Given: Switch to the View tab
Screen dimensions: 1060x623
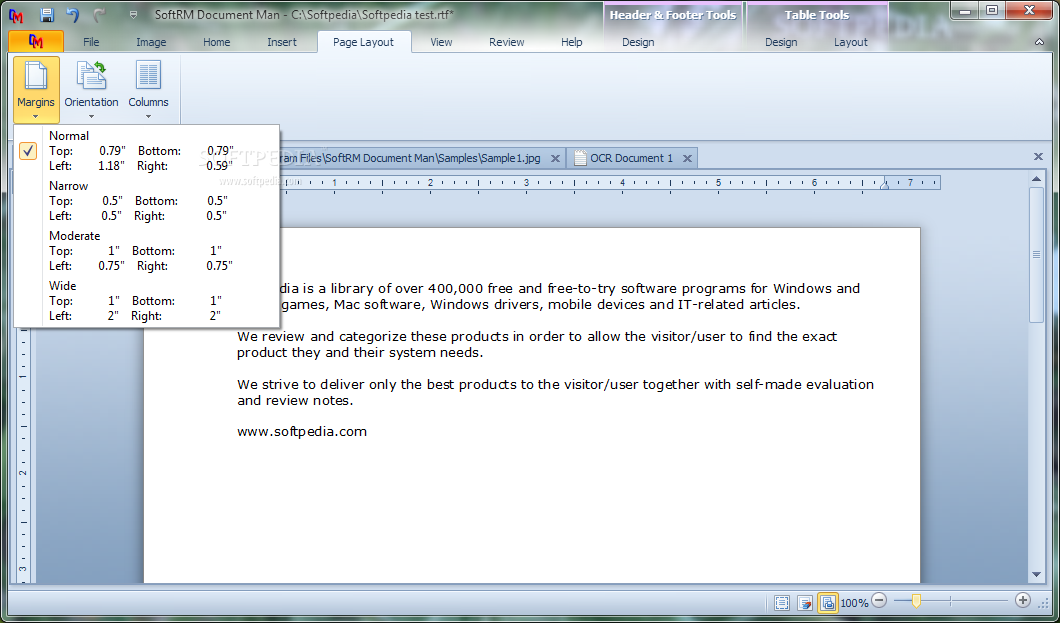Looking at the screenshot, I should (x=441, y=42).
